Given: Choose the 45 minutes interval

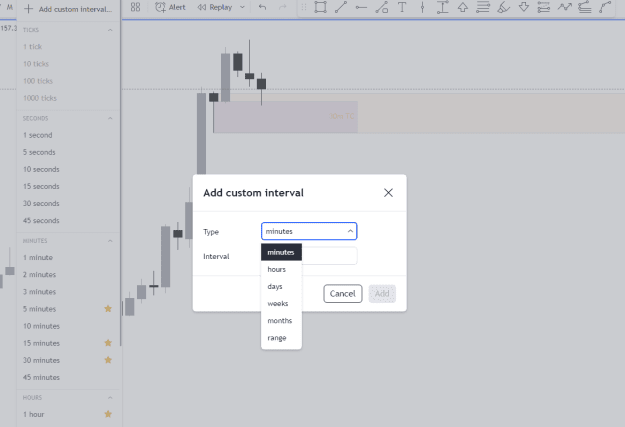Looking at the screenshot, I should coord(68,378).
